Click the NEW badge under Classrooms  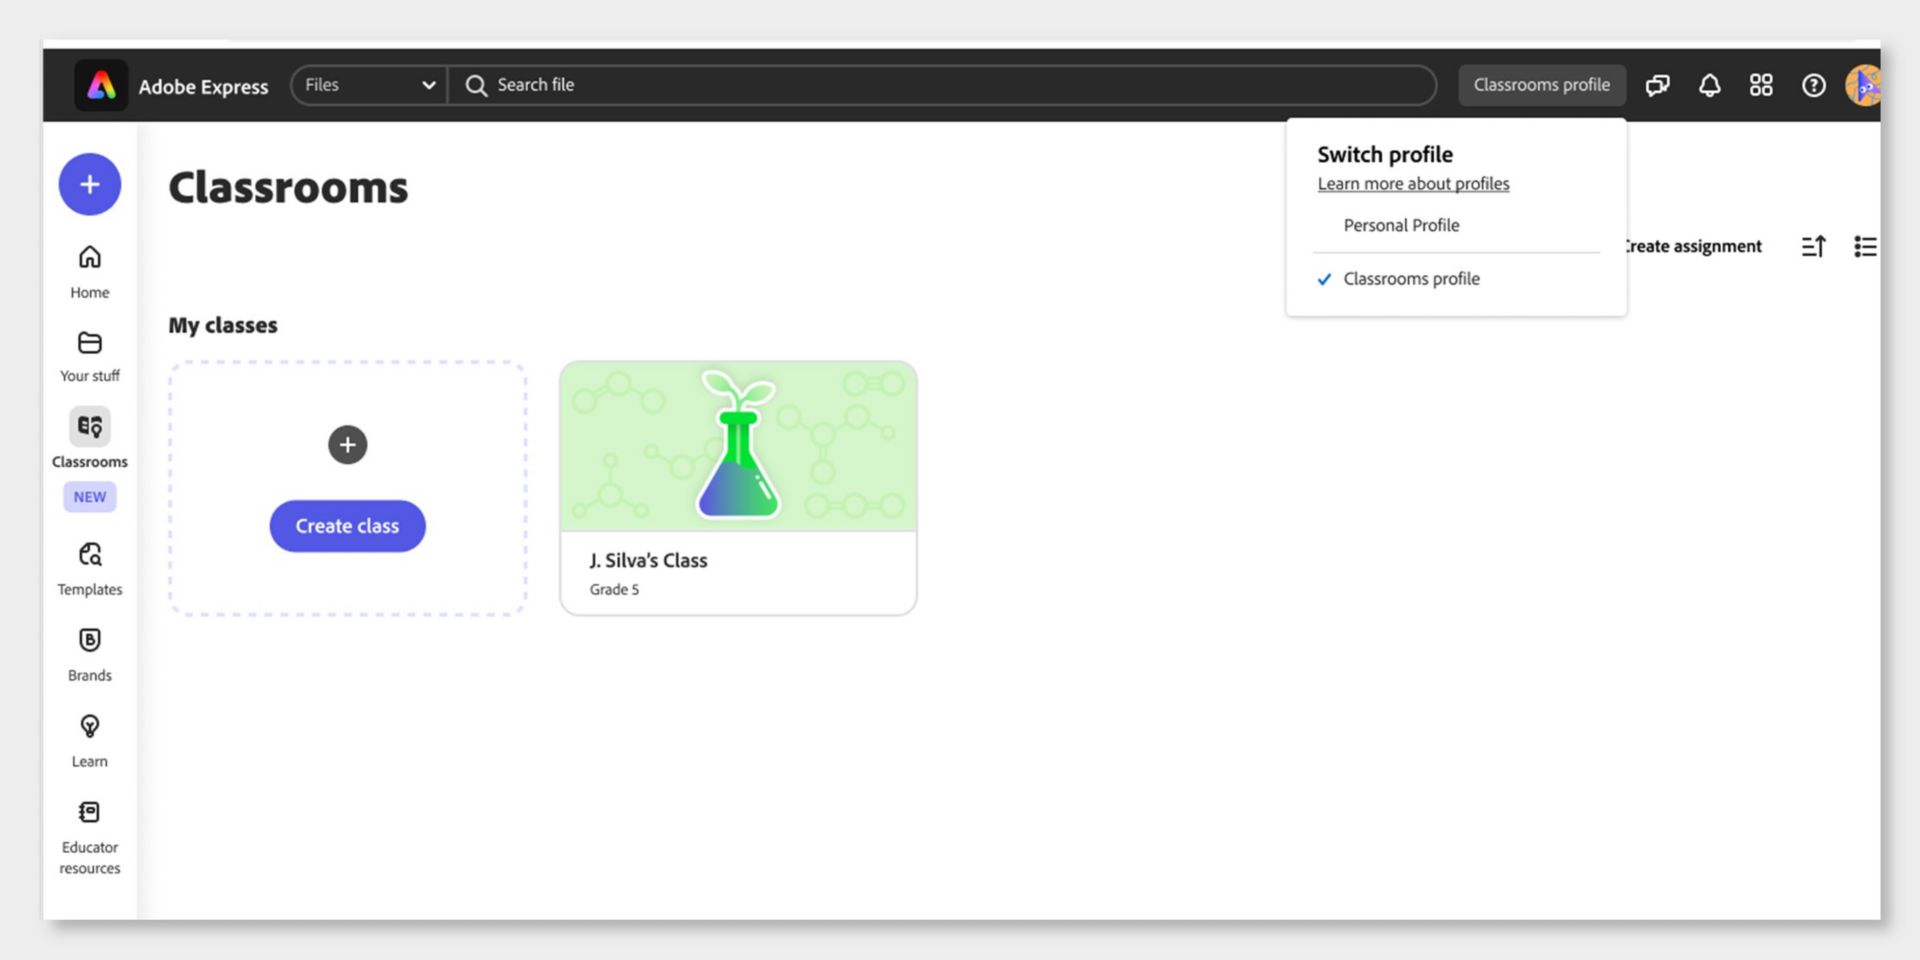(x=90, y=497)
